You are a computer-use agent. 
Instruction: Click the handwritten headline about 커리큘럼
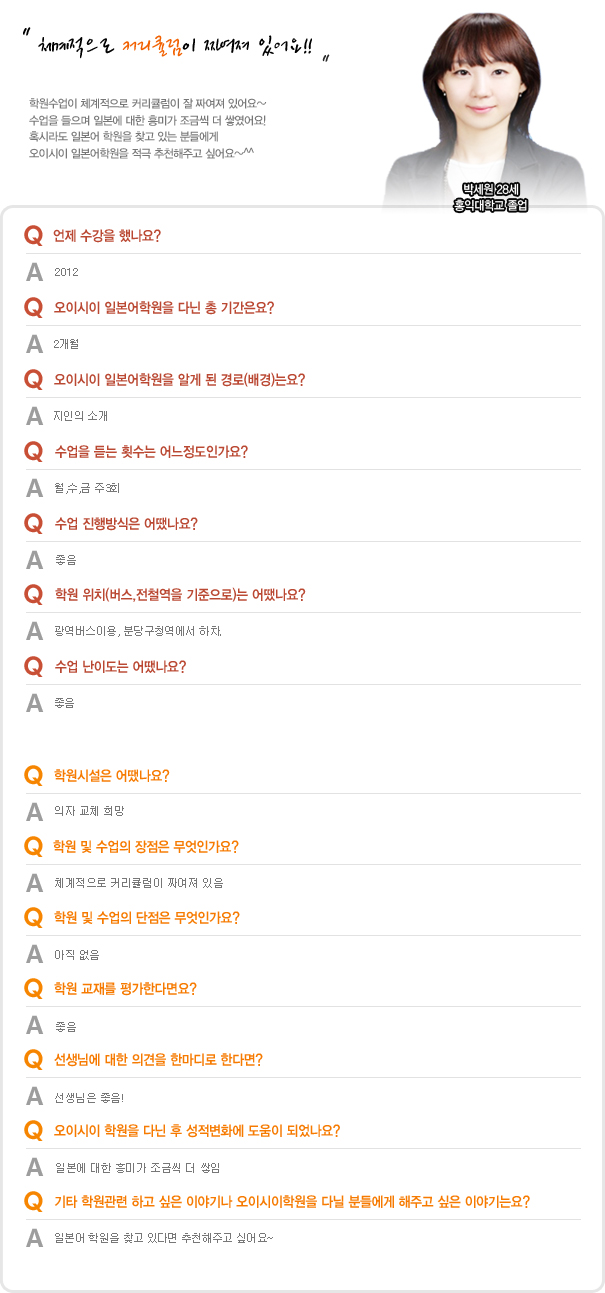point(180,47)
